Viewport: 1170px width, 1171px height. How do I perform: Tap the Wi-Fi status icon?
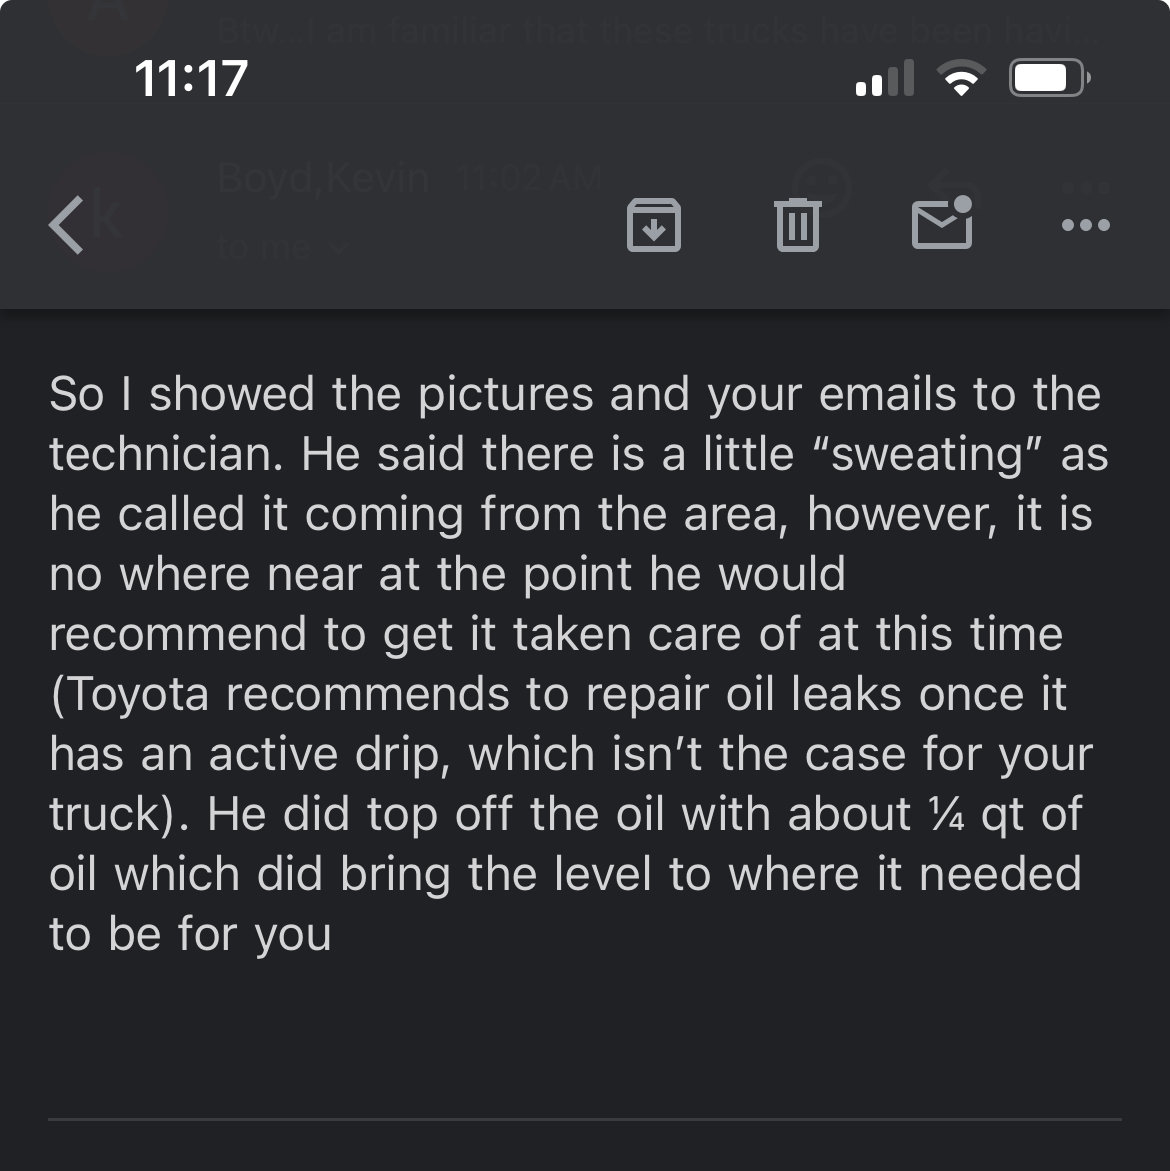[x=961, y=78]
